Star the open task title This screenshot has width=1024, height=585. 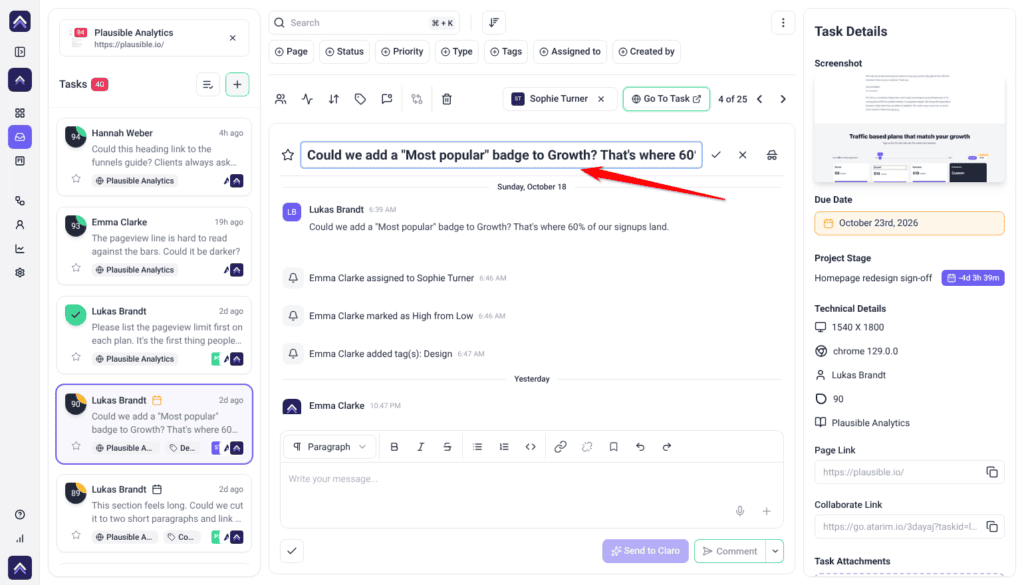288,155
